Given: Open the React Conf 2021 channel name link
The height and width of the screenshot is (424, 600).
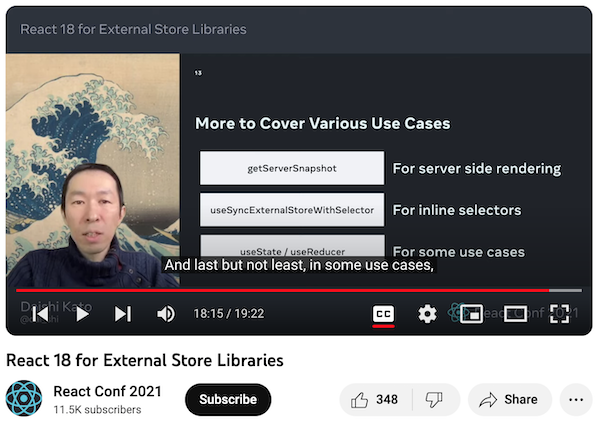Looking at the screenshot, I should (x=107, y=391).
